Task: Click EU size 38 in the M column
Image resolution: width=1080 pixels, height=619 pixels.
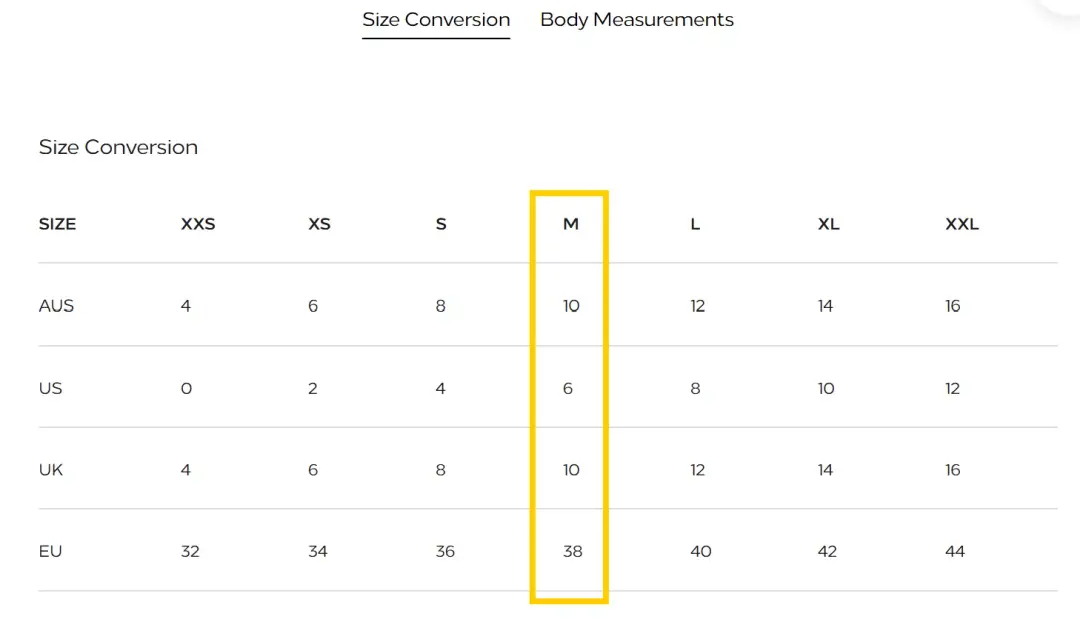Action: click(x=572, y=551)
